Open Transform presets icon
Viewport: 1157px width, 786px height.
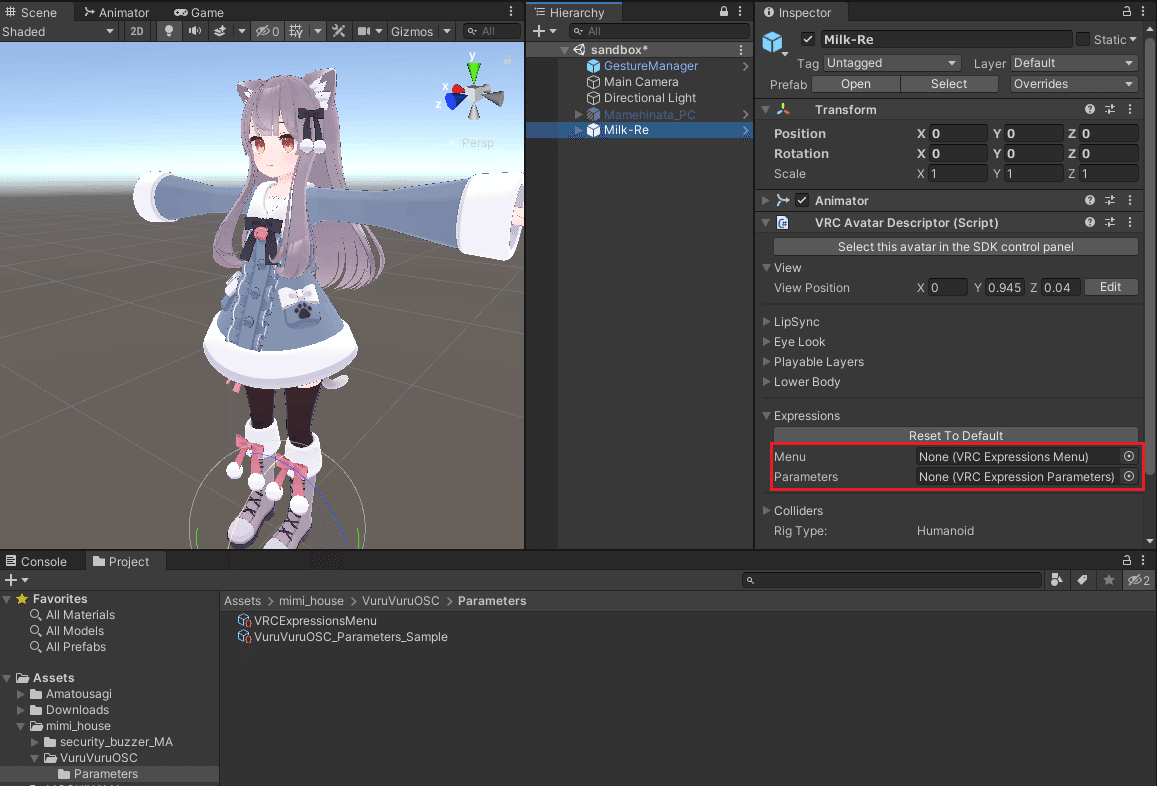(x=1110, y=109)
